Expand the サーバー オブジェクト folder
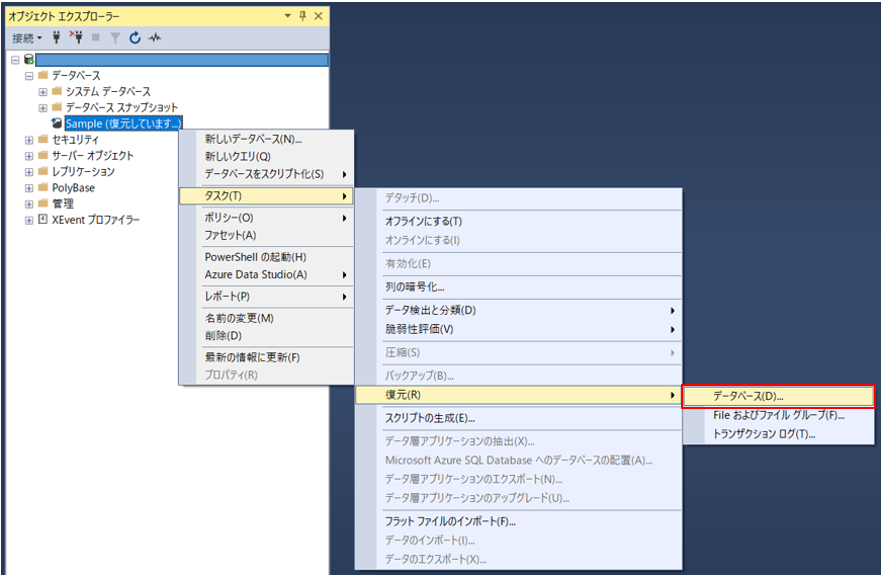This screenshot has height=577, width=883. [29, 156]
